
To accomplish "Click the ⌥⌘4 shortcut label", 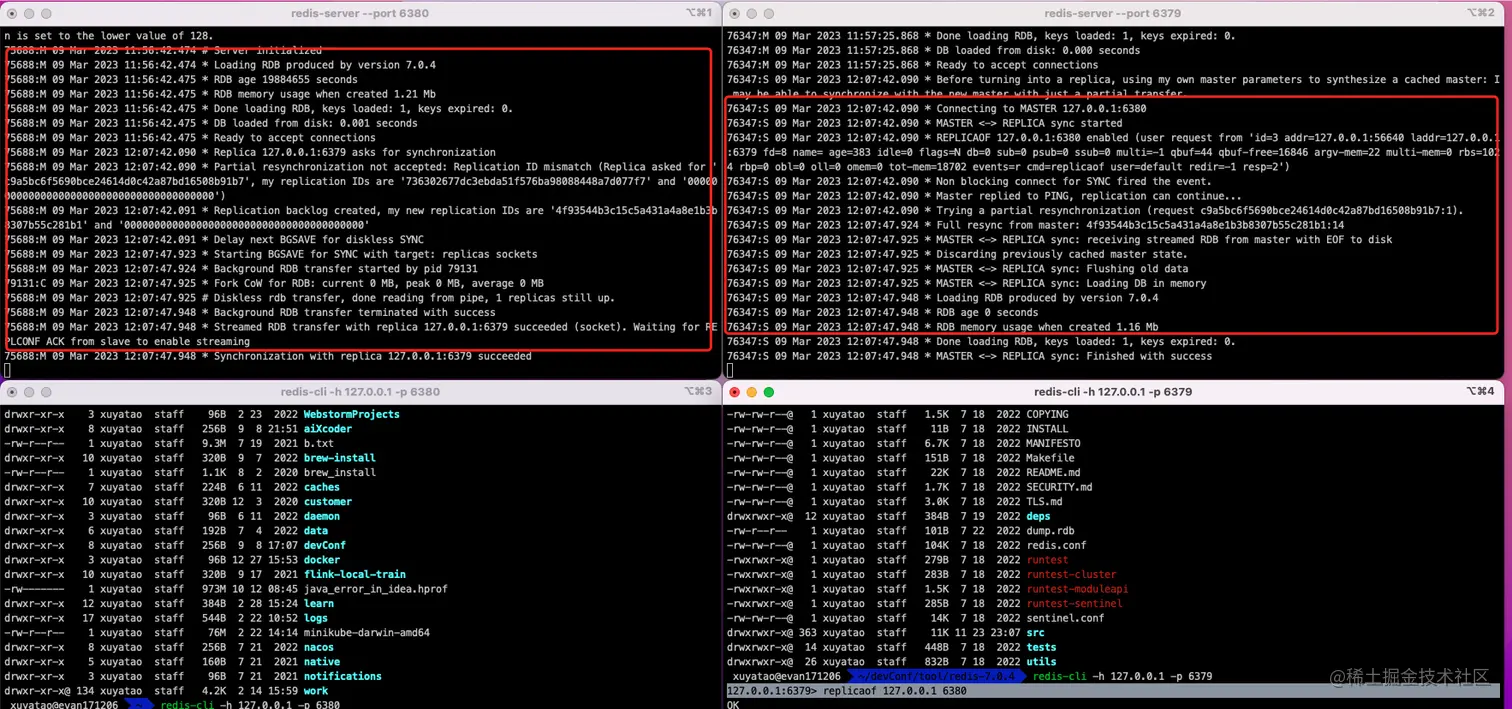I will (1480, 392).
